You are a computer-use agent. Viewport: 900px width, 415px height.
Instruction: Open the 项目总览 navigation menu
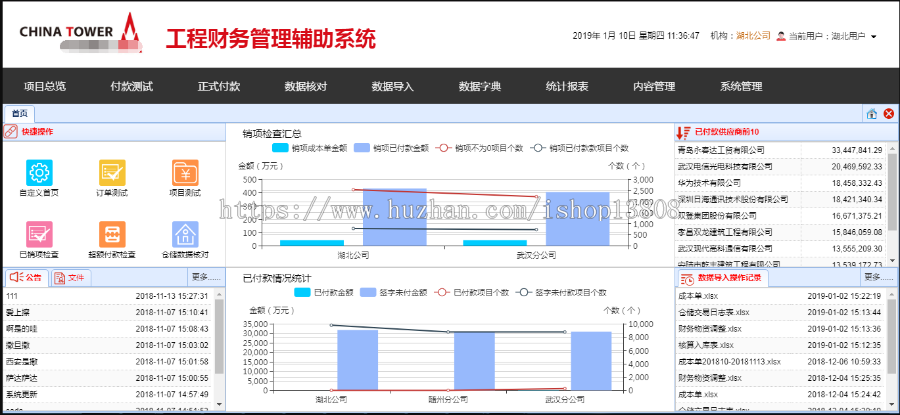click(x=45, y=87)
